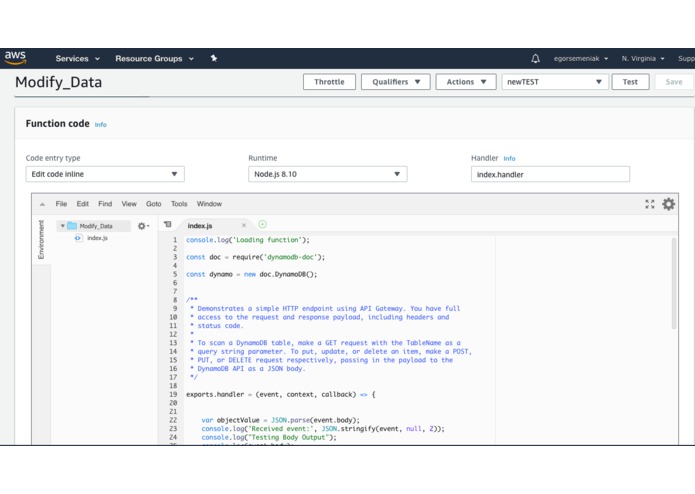Open the Services menu
Image resolution: width=695 pixels, height=494 pixels.
tap(77, 58)
